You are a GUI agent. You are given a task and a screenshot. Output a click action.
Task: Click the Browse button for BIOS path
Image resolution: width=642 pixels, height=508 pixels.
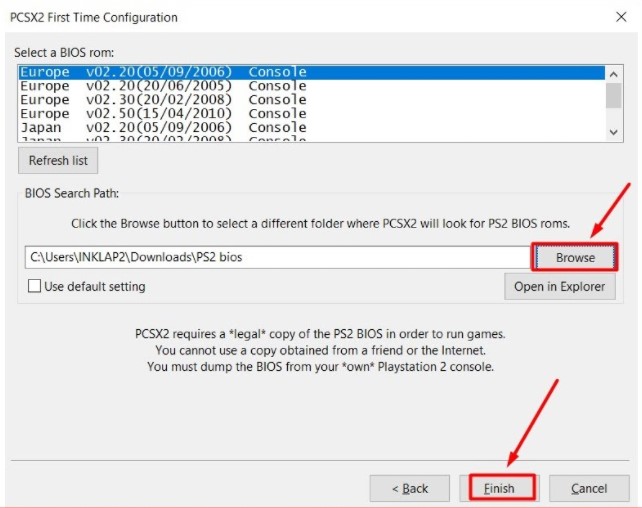point(575,257)
